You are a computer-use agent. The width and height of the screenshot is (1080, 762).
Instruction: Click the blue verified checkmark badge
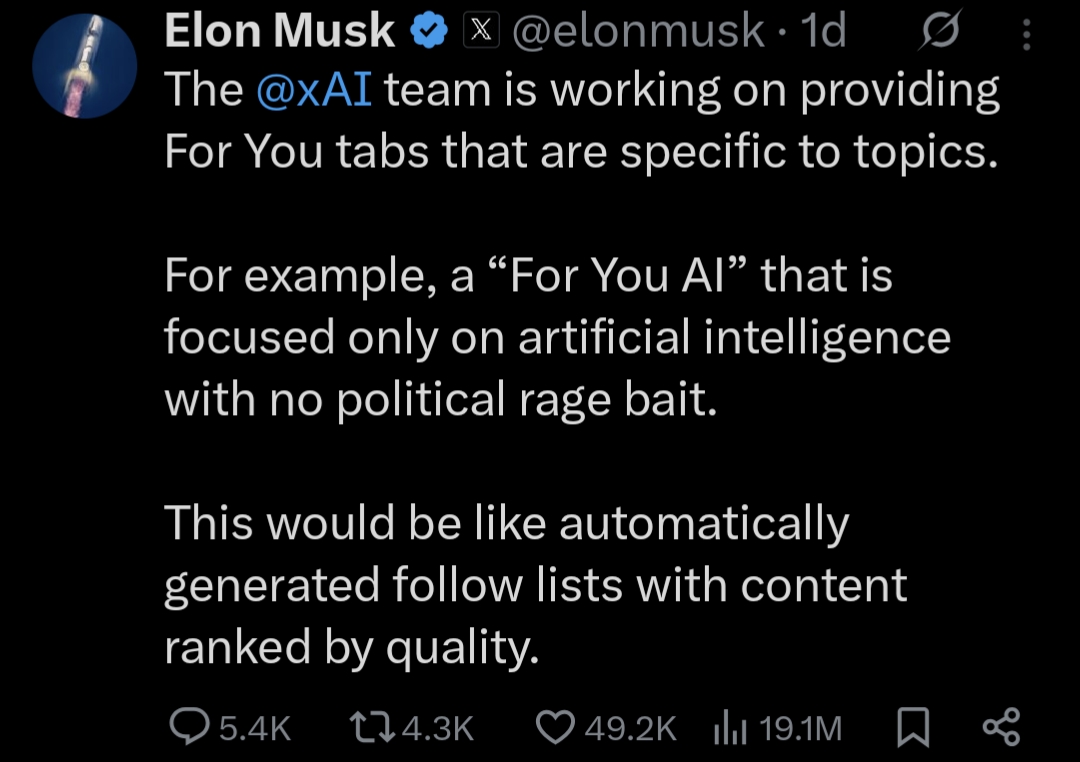coord(430,33)
